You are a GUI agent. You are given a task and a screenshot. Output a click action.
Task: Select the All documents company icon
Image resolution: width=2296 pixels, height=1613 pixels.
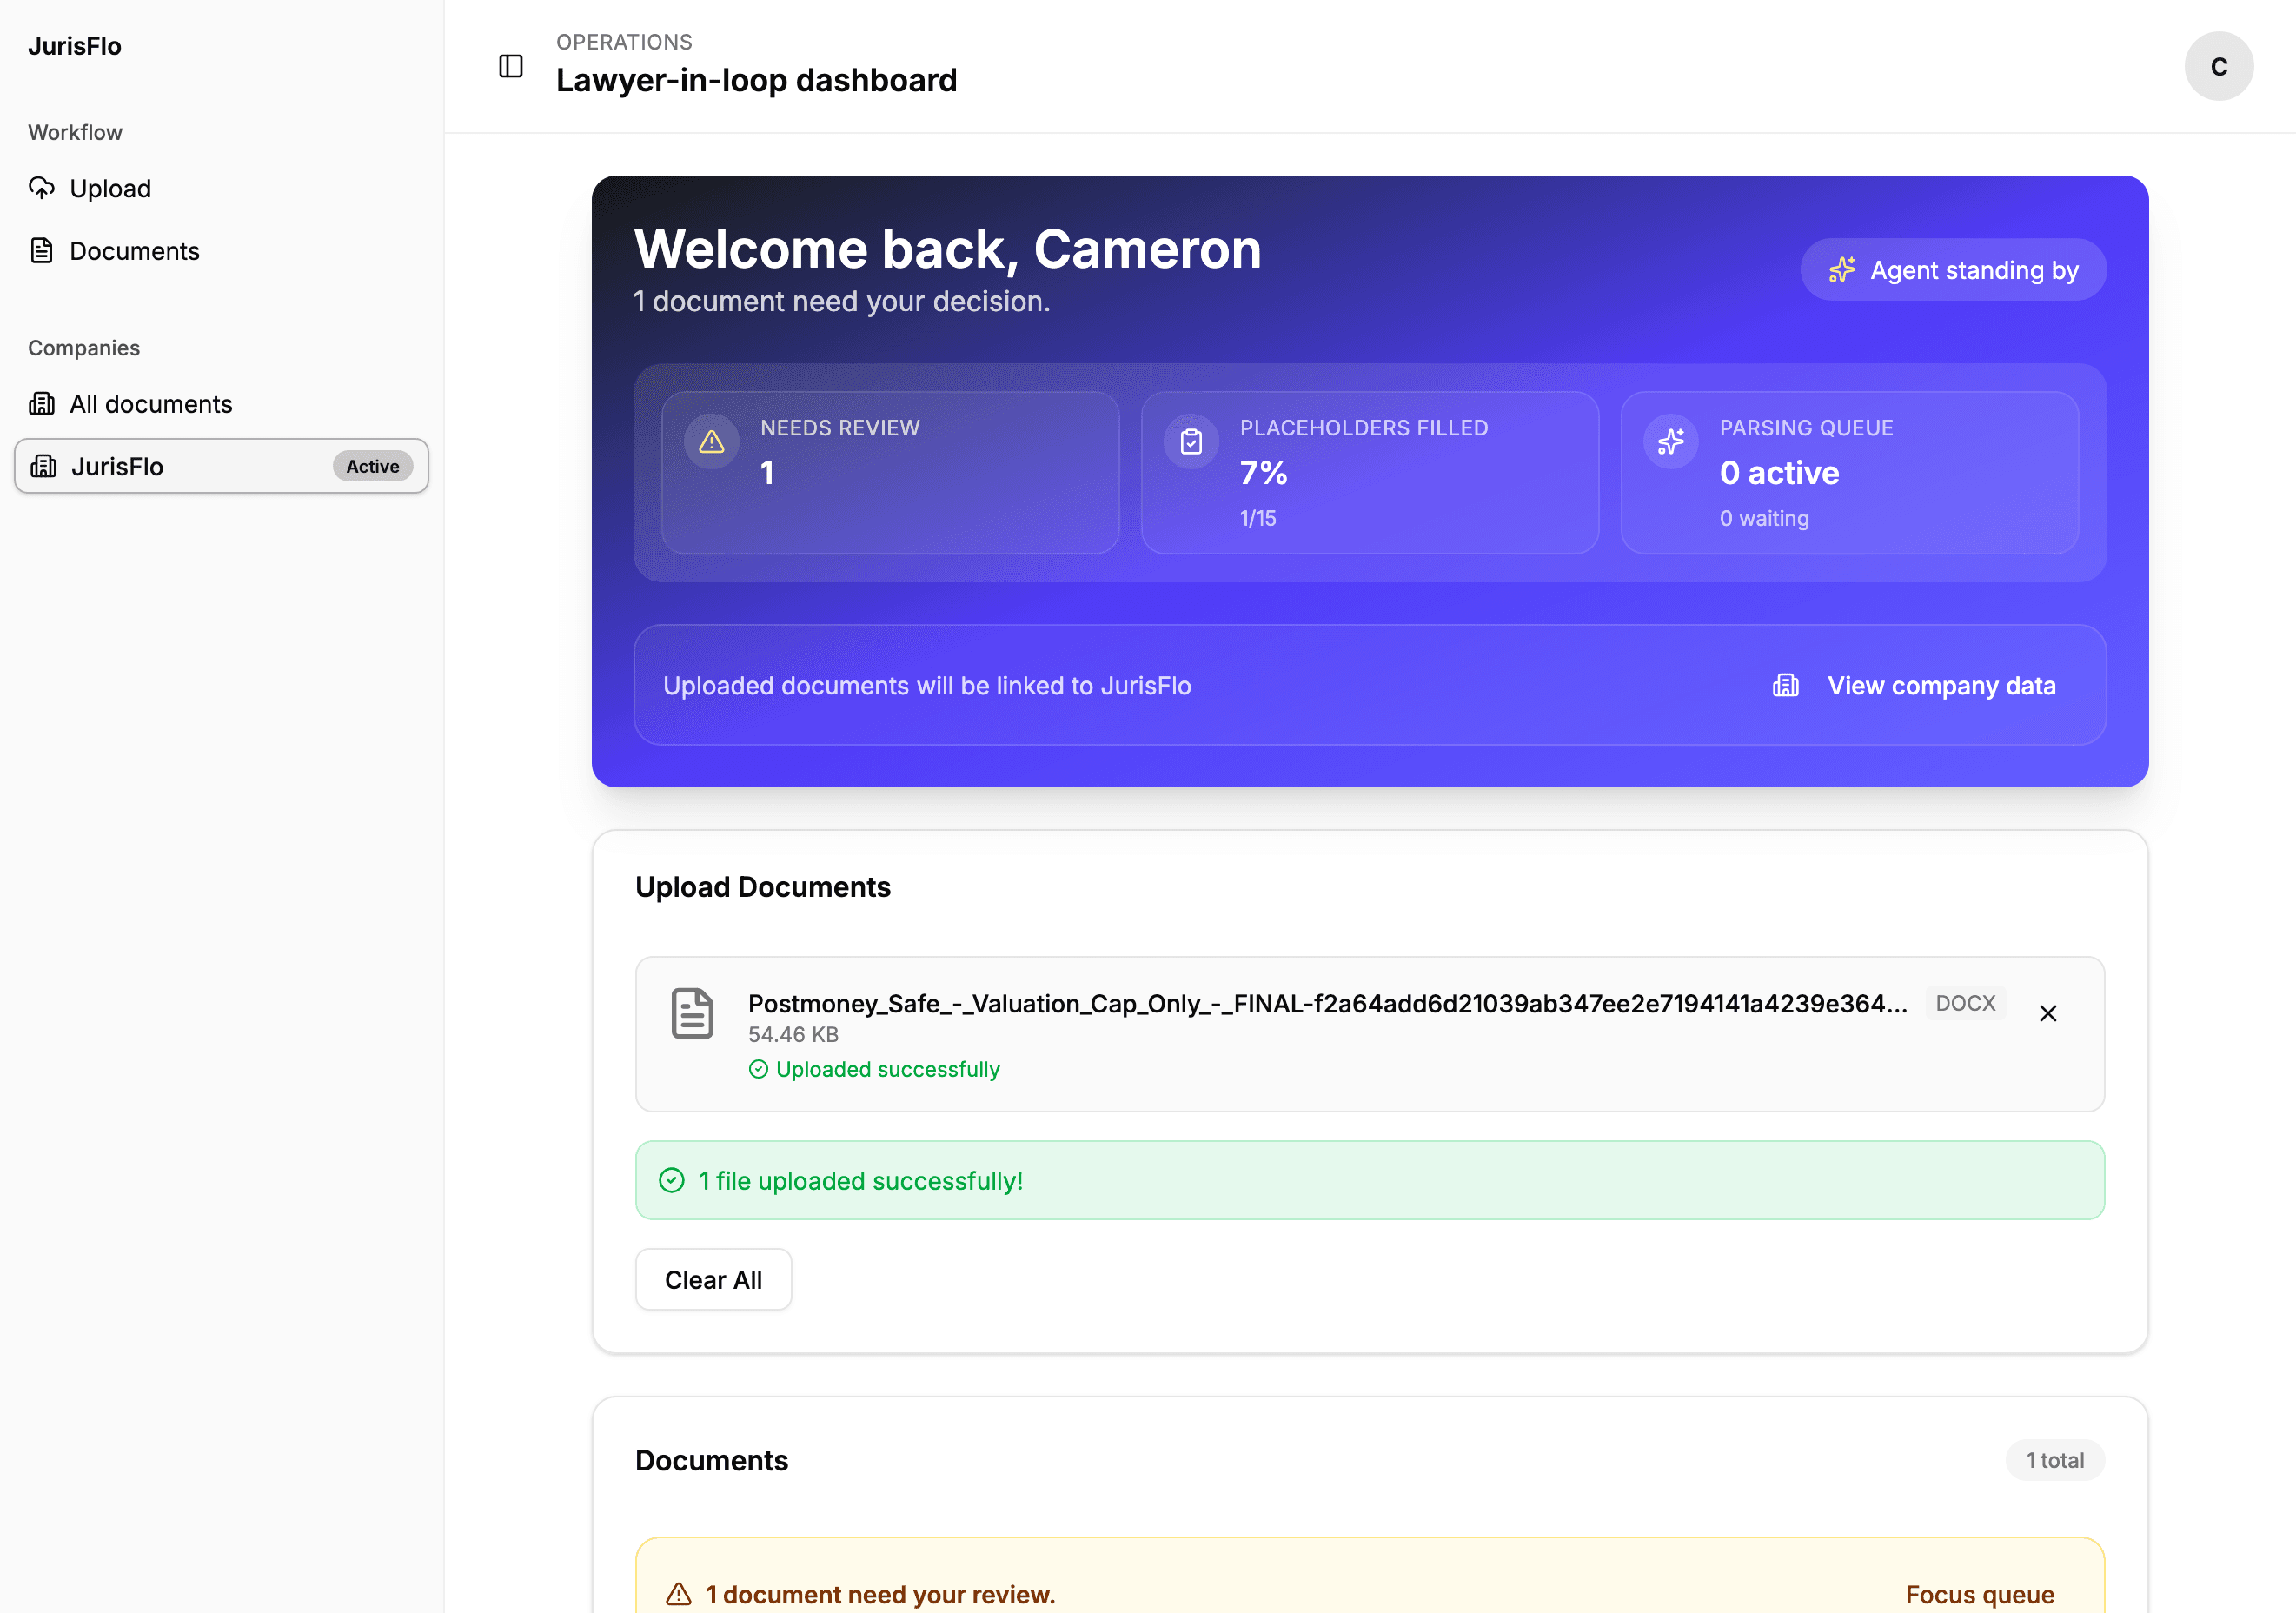pyautogui.click(x=41, y=403)
